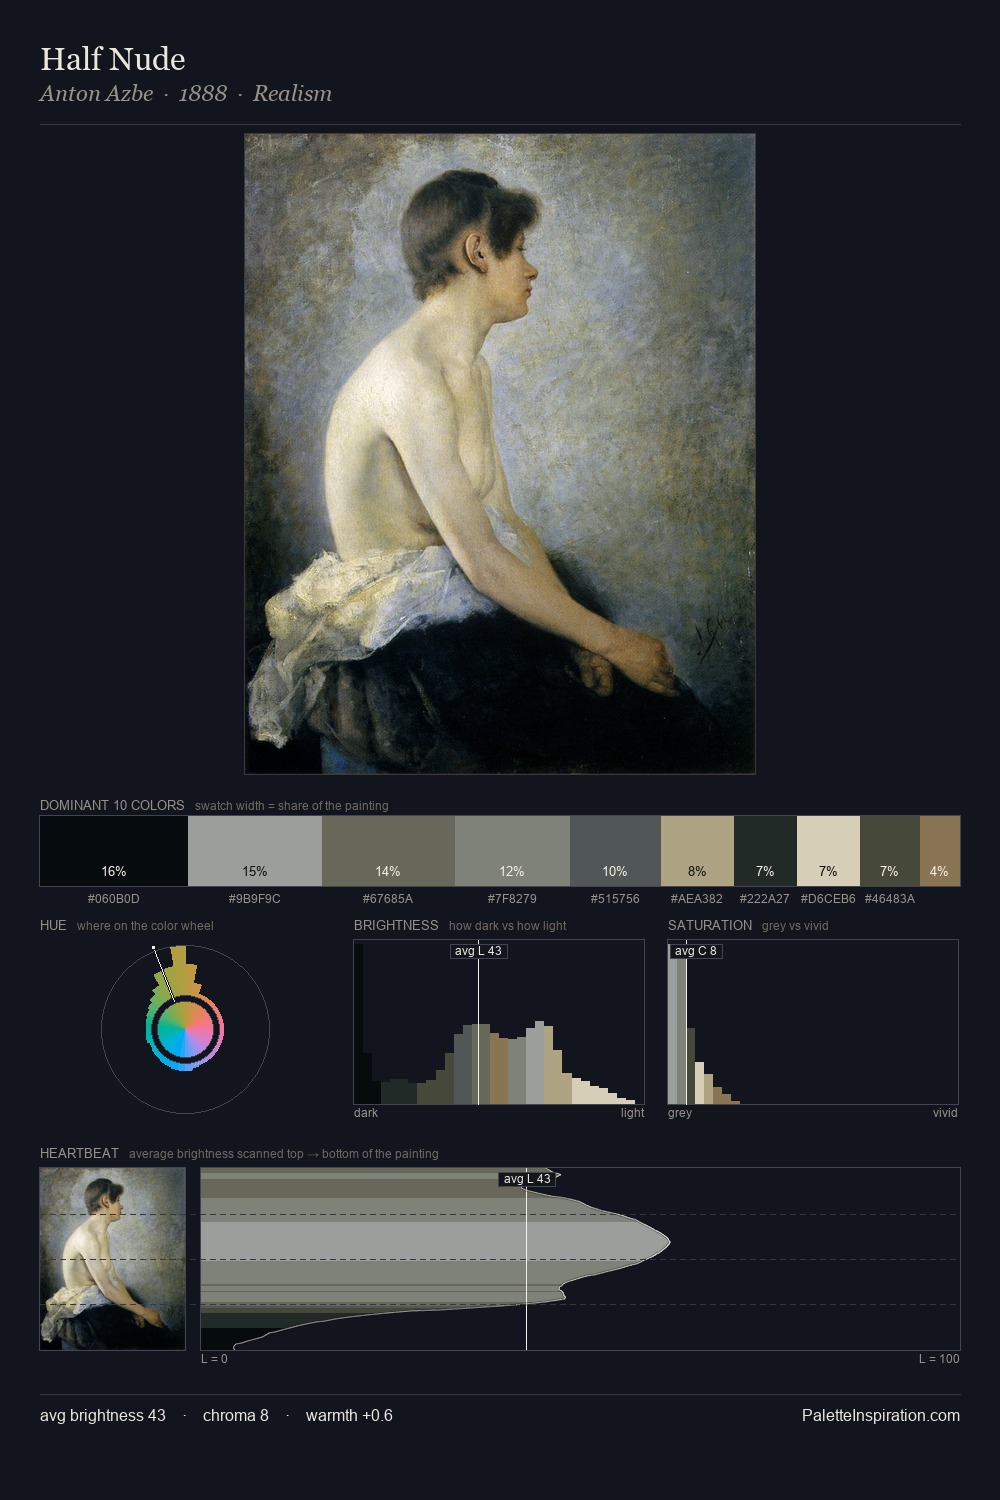Click the hex label #AEA382

point(697,899)
